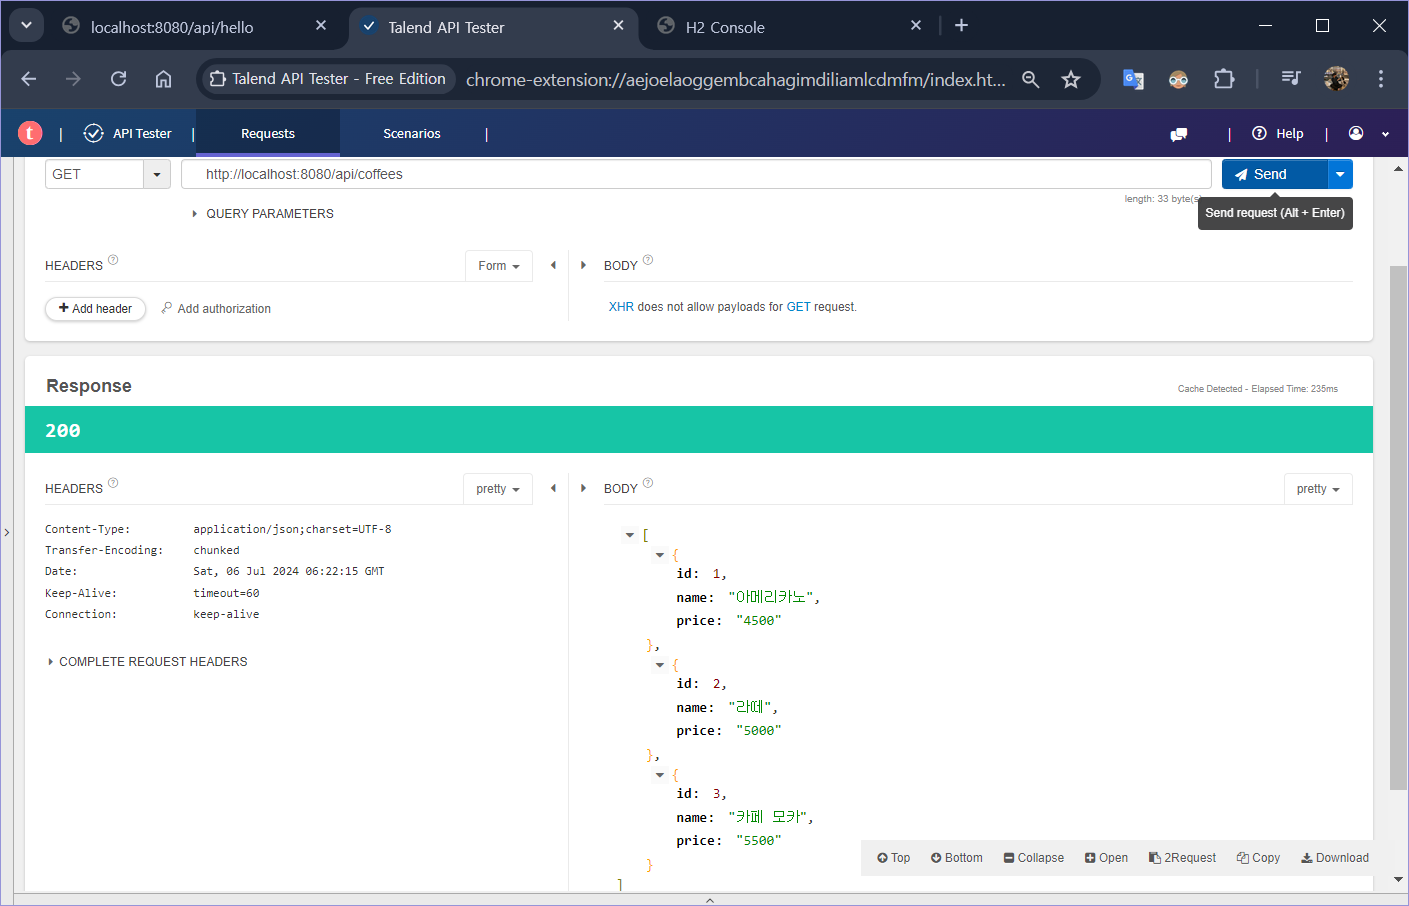Click the GET link in body message

[798, 307]
